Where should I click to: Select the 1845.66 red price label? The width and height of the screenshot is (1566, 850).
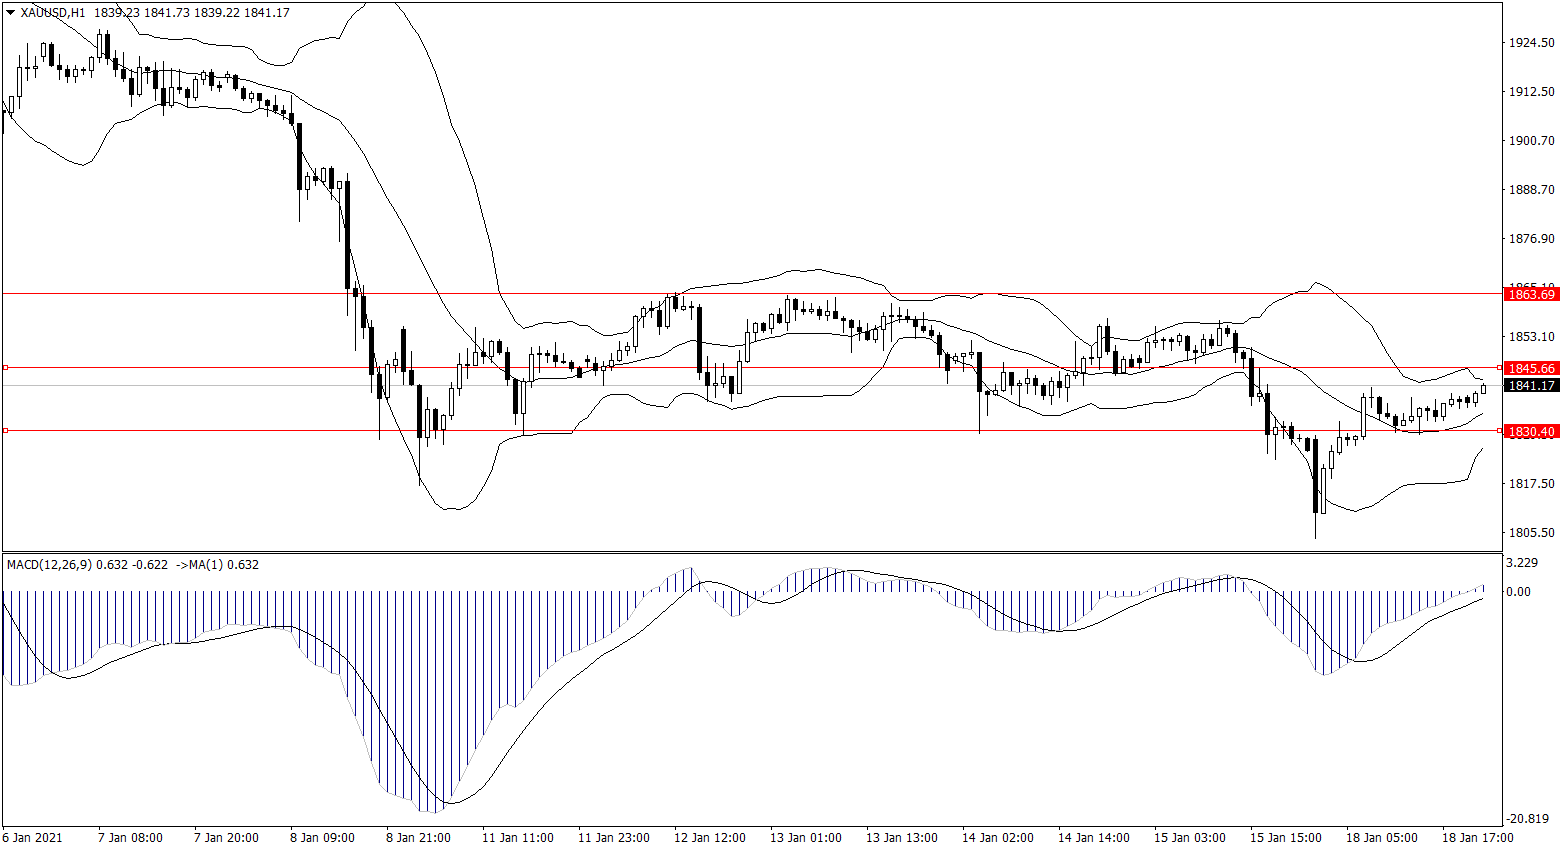point(1531,368)
